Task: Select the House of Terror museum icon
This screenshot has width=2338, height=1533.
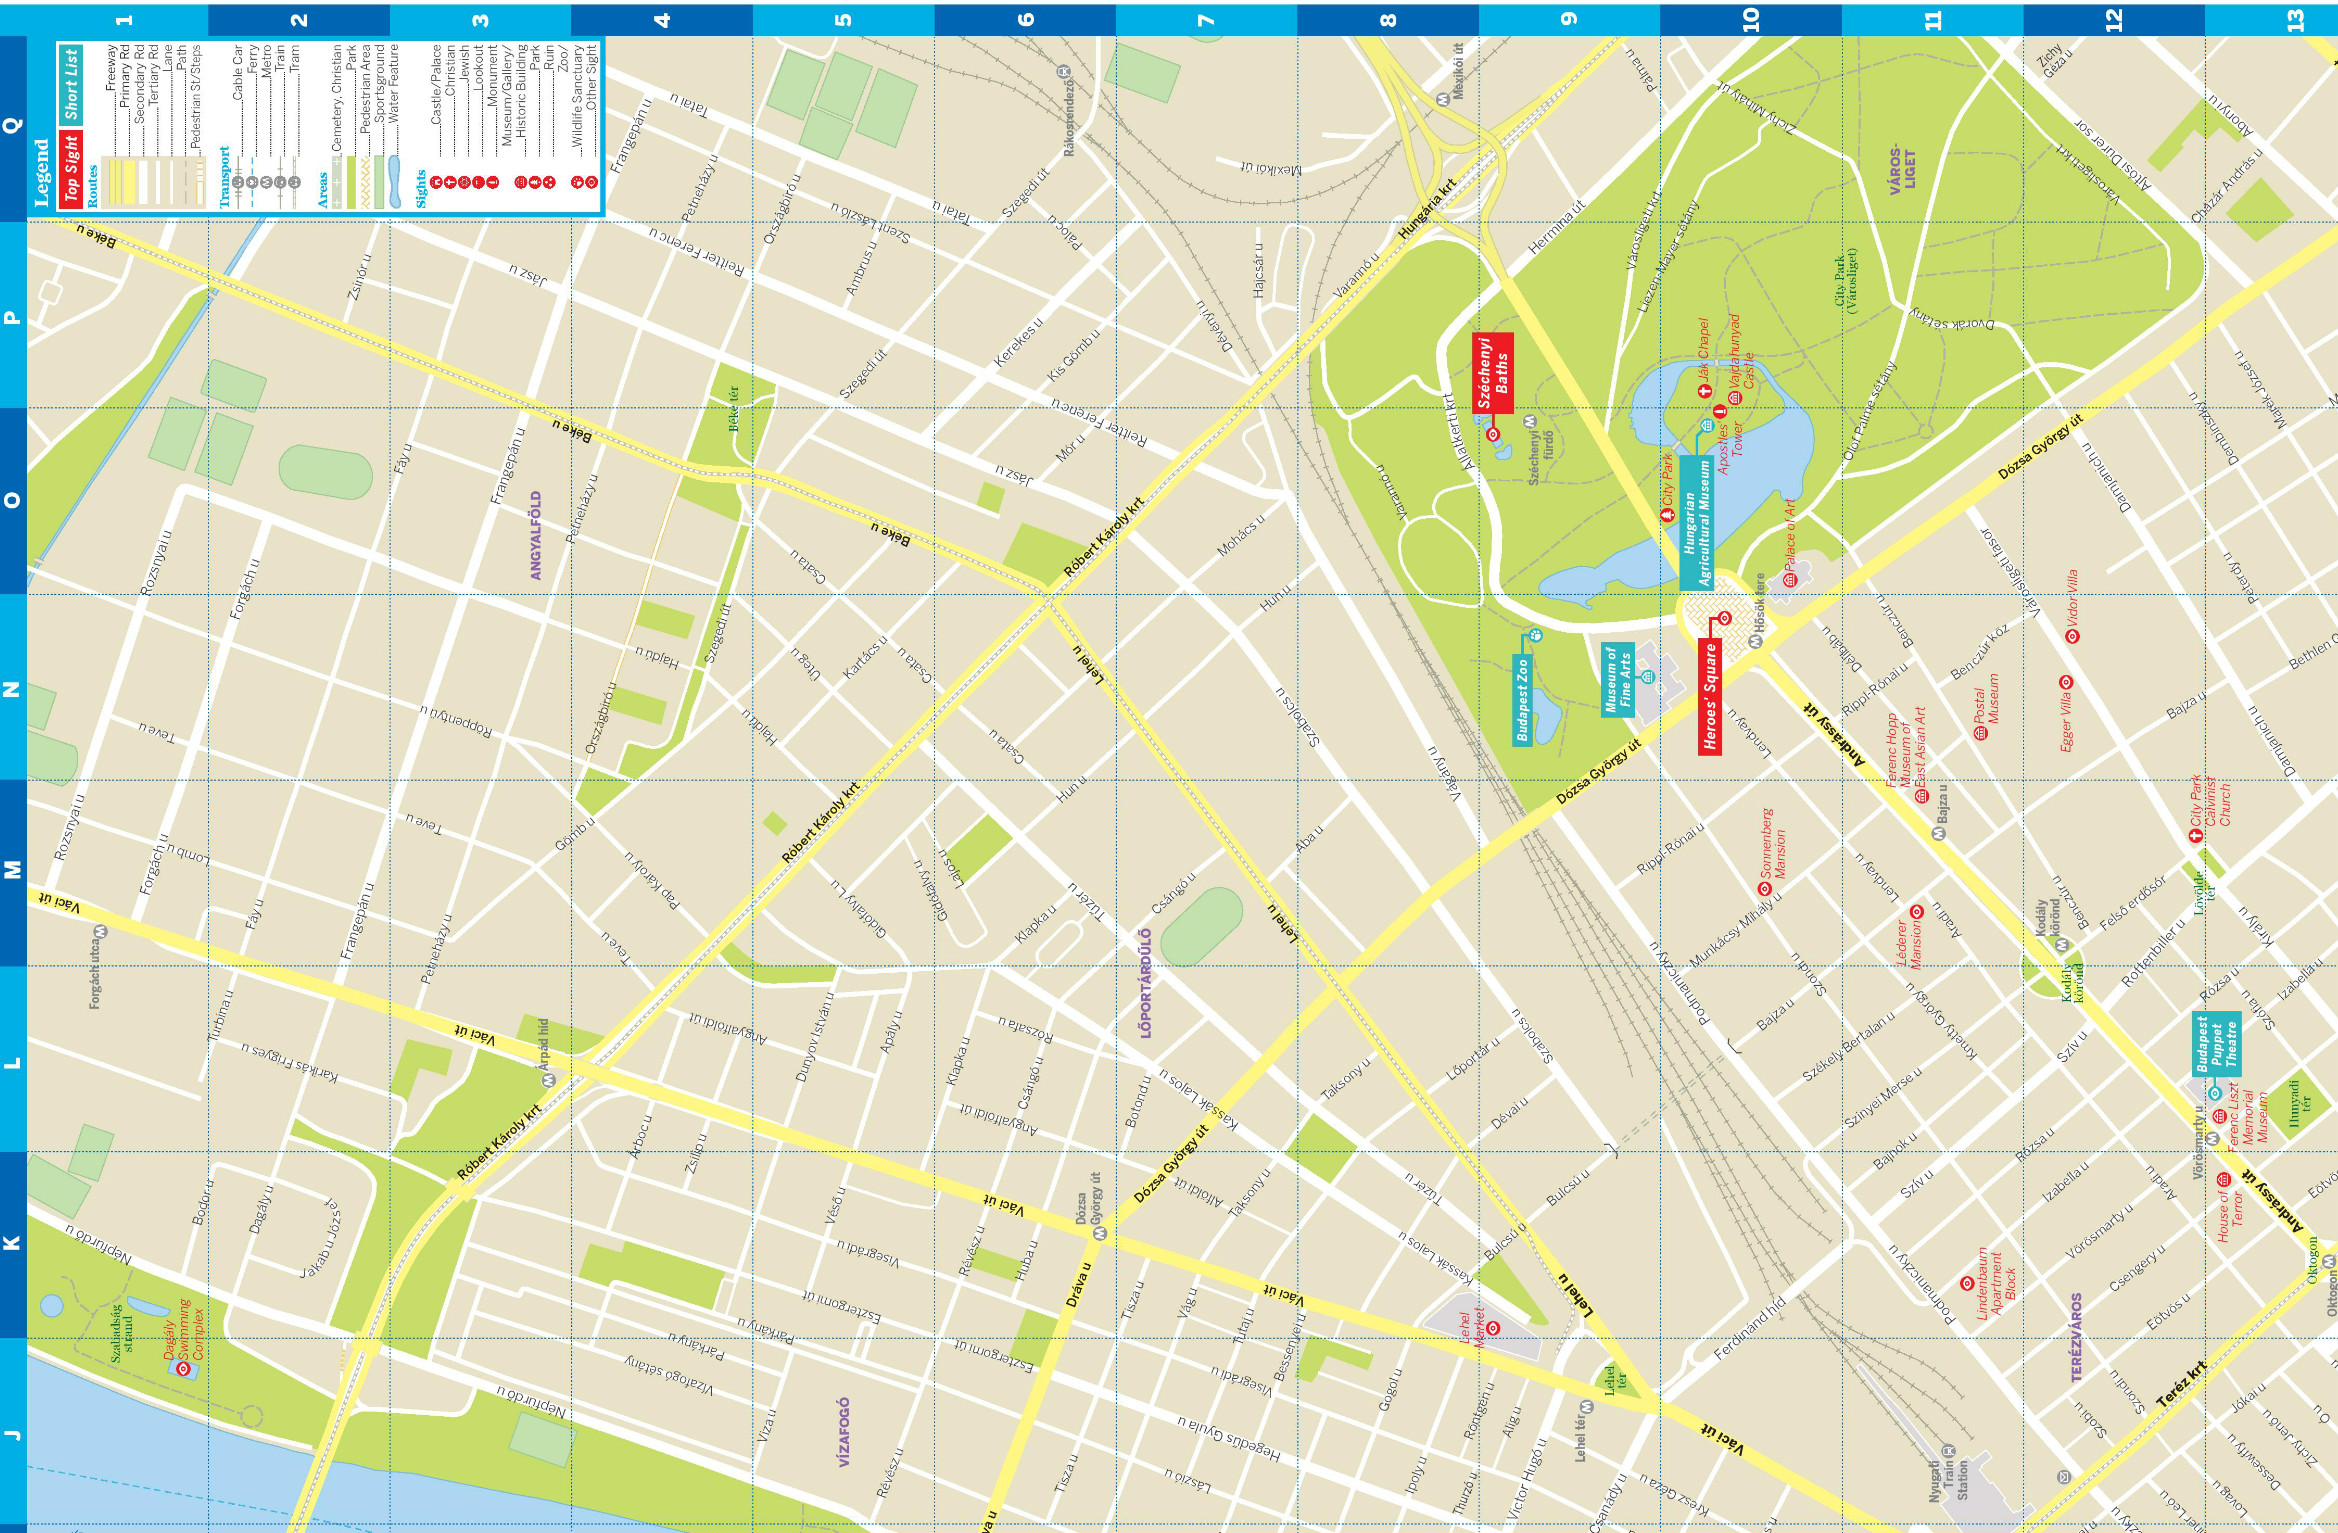Action: click(x=2223, y=1178)
